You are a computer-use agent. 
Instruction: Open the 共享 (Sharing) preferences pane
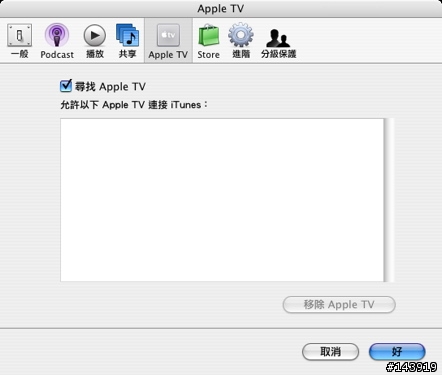tap(127, 41)
